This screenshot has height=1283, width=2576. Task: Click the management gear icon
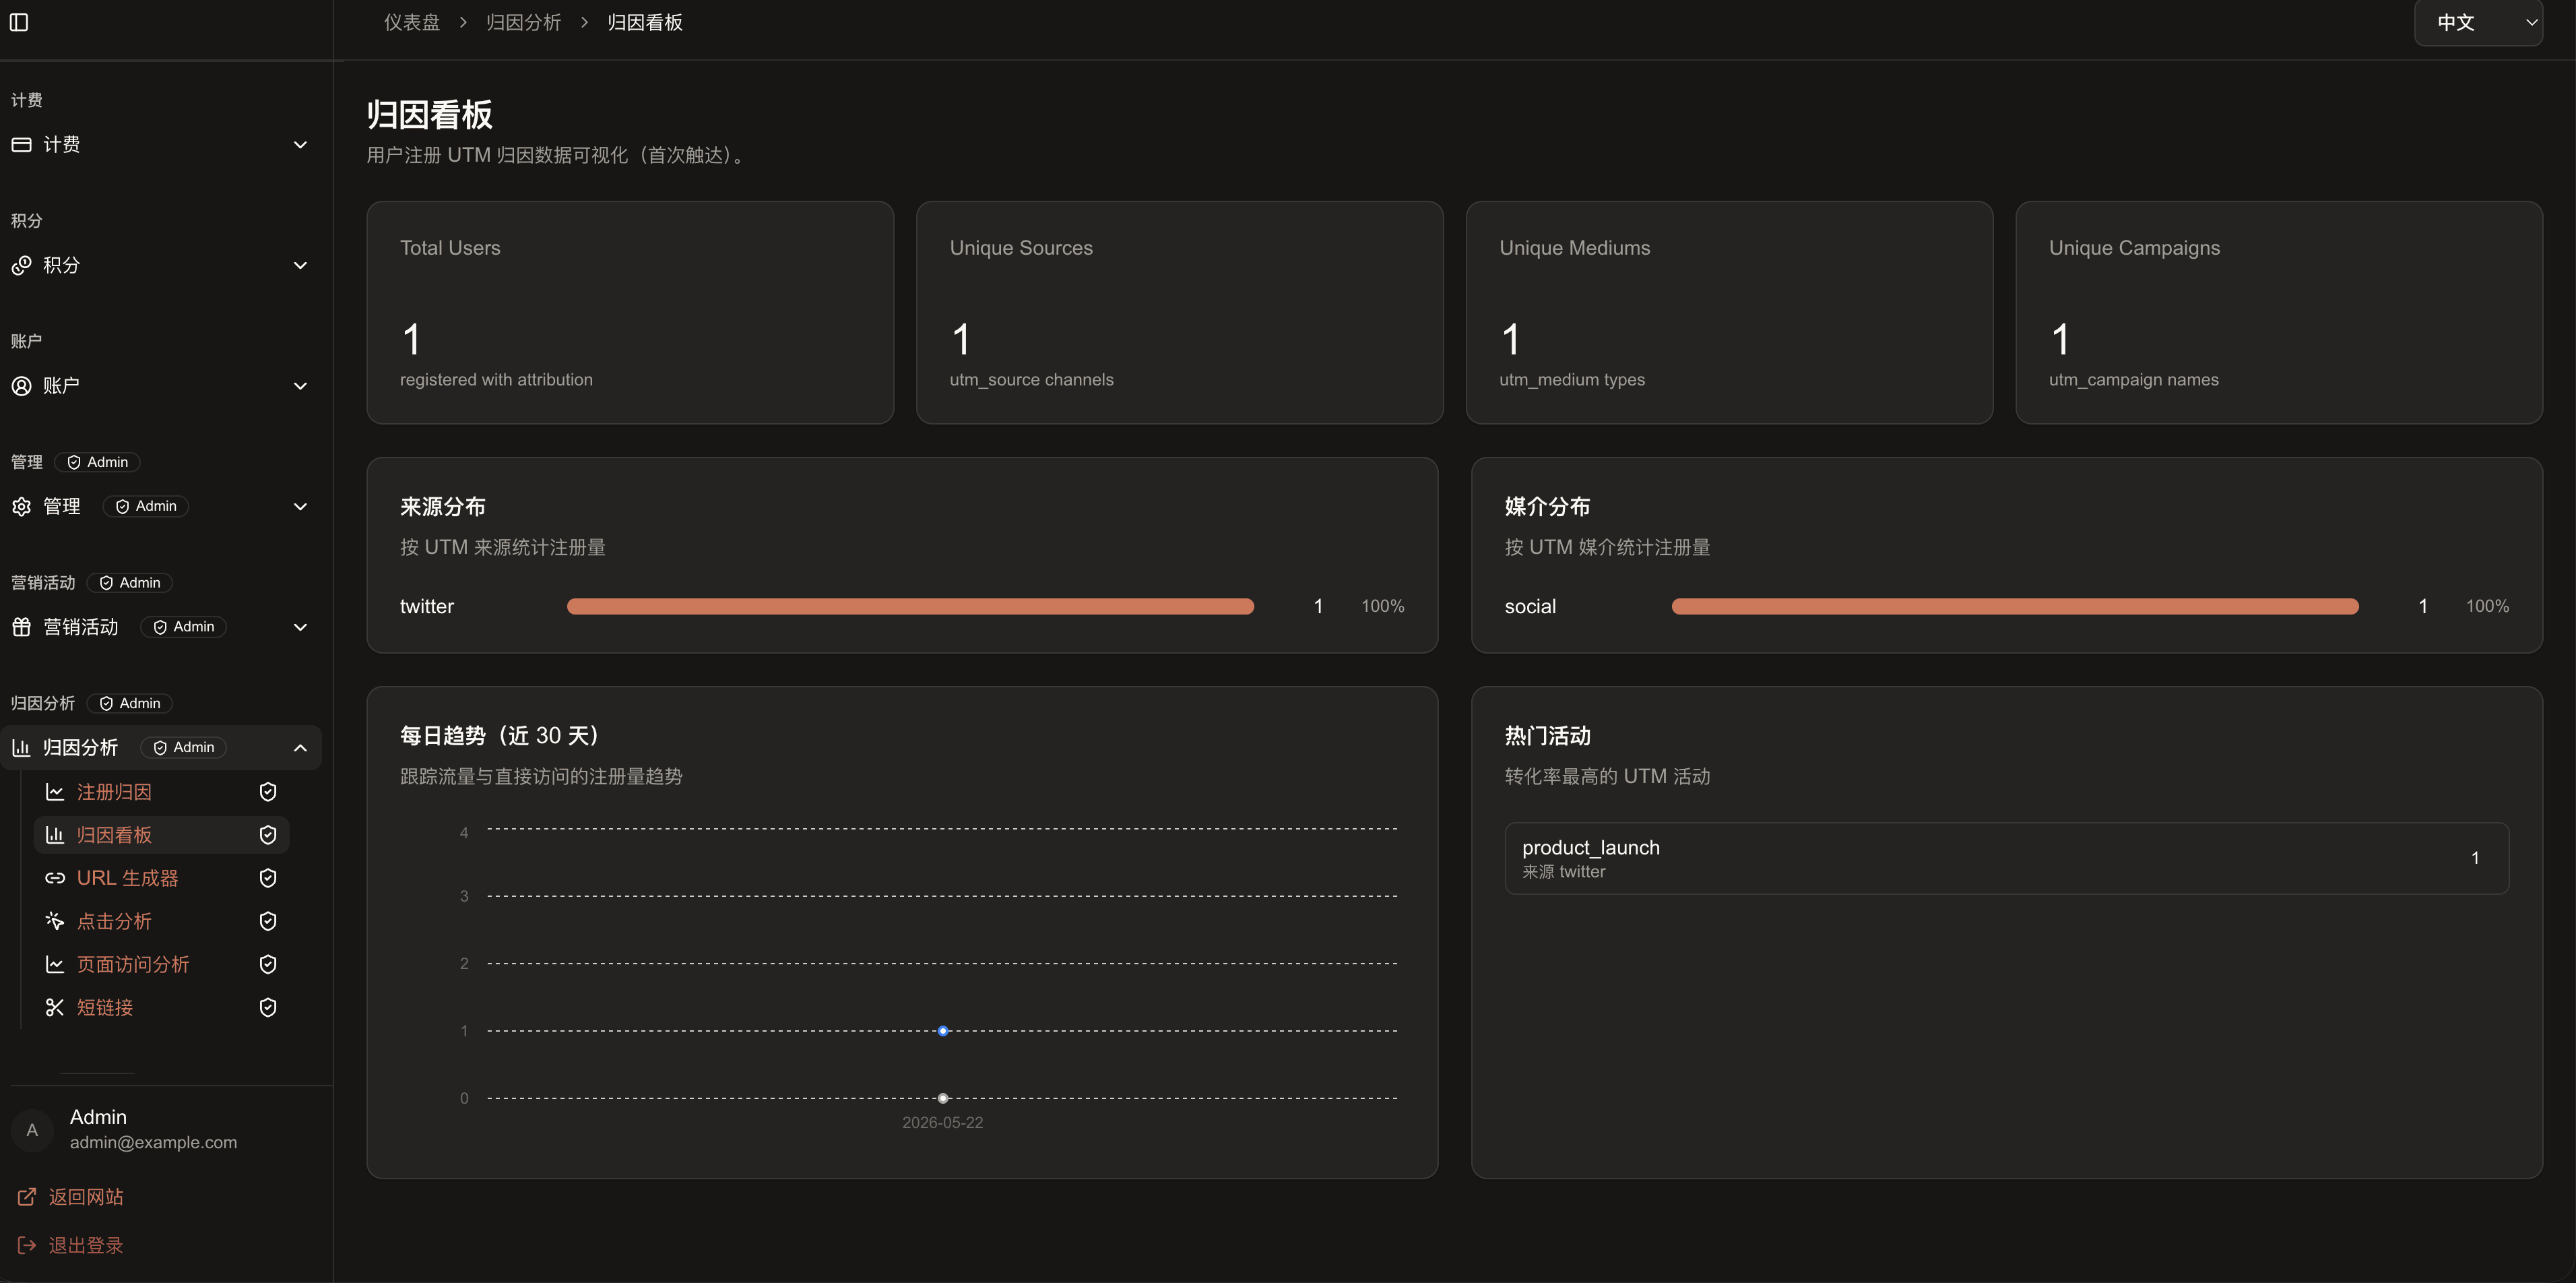coord(21,507)
